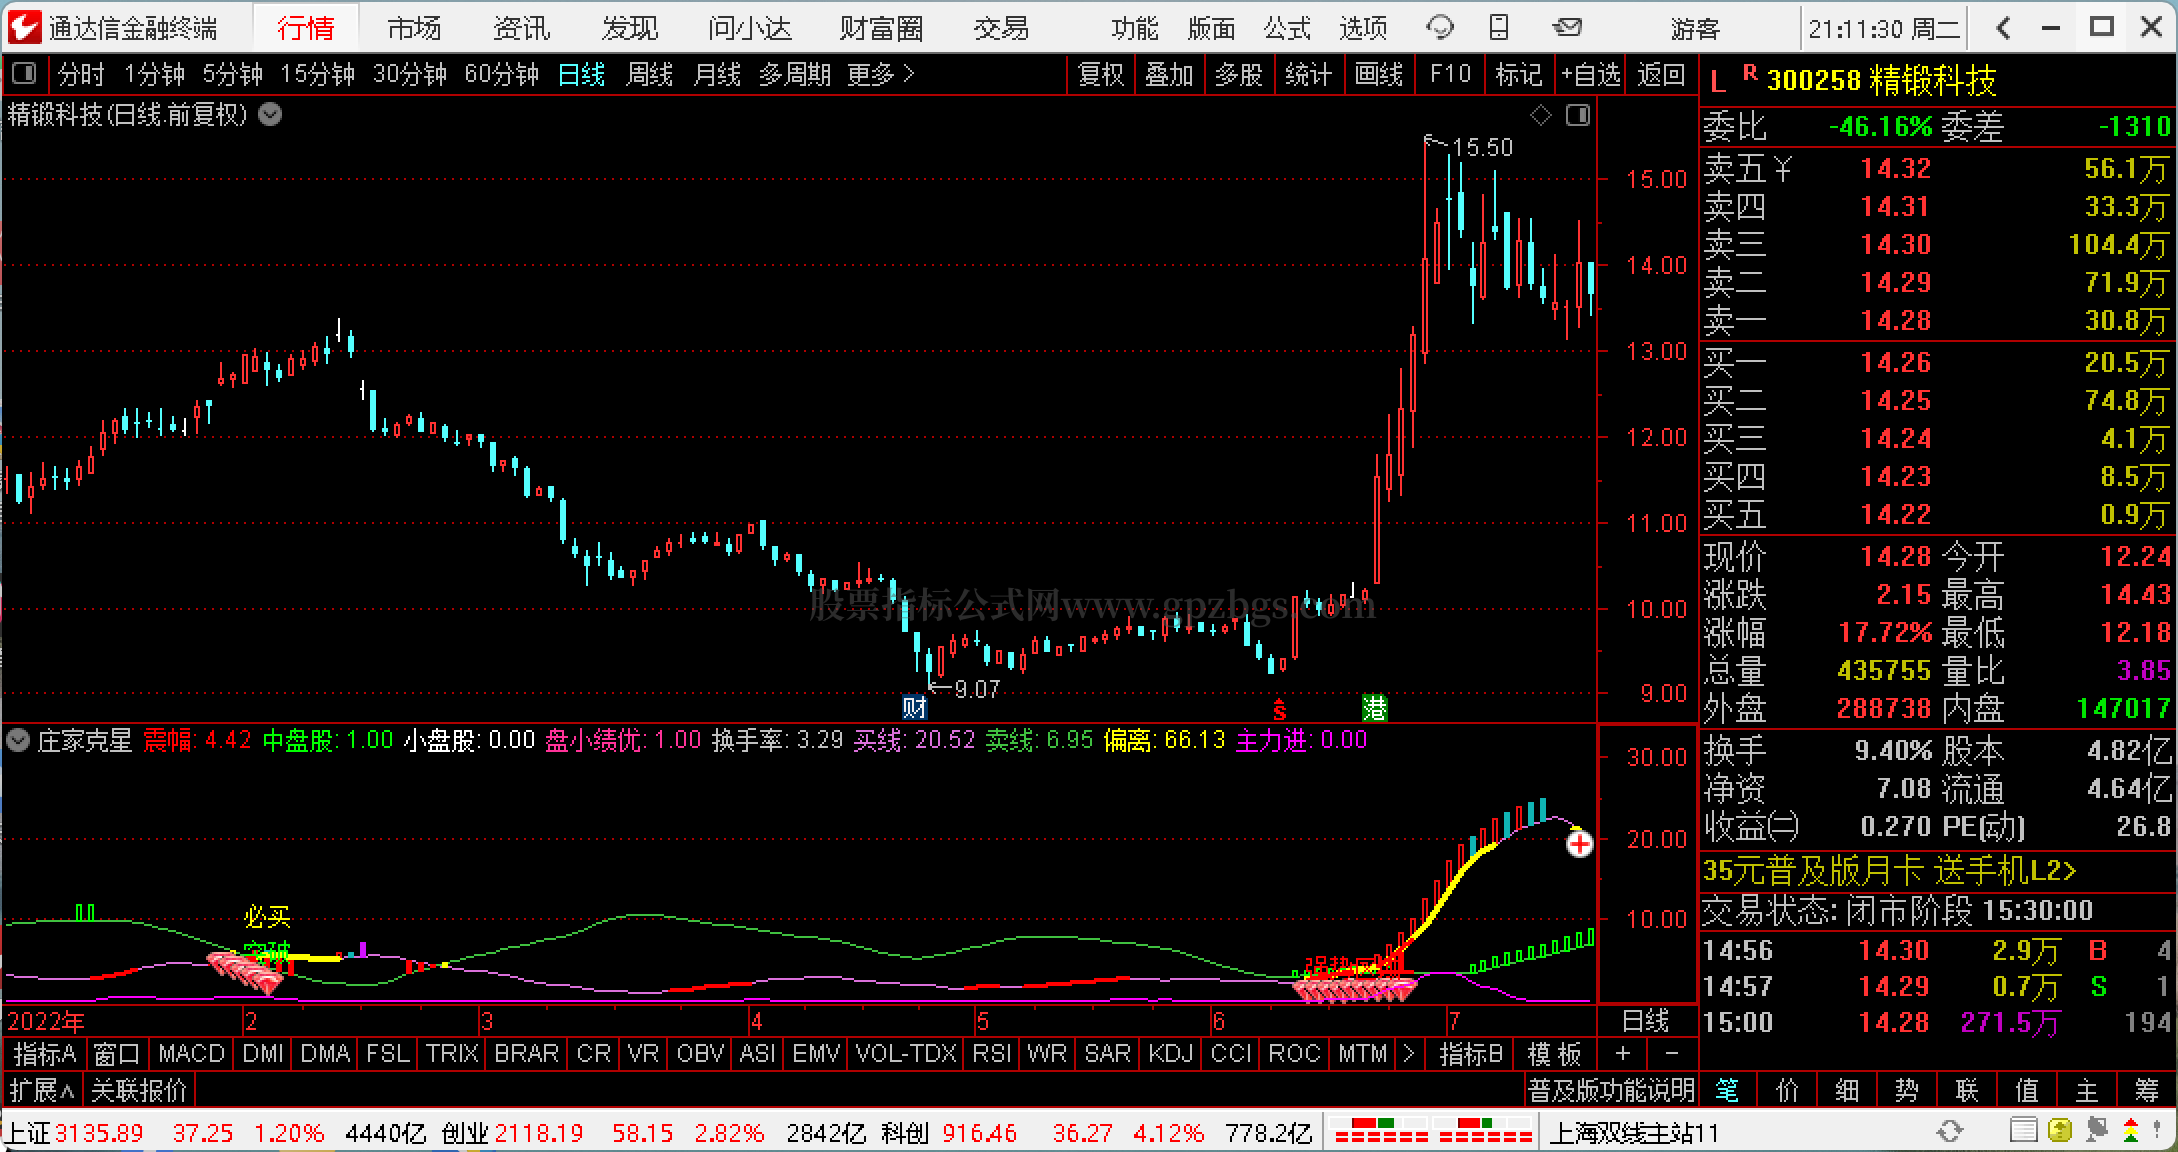
Task: Click the 35元普及版月卡 promo link
Action: (1889, 871)
